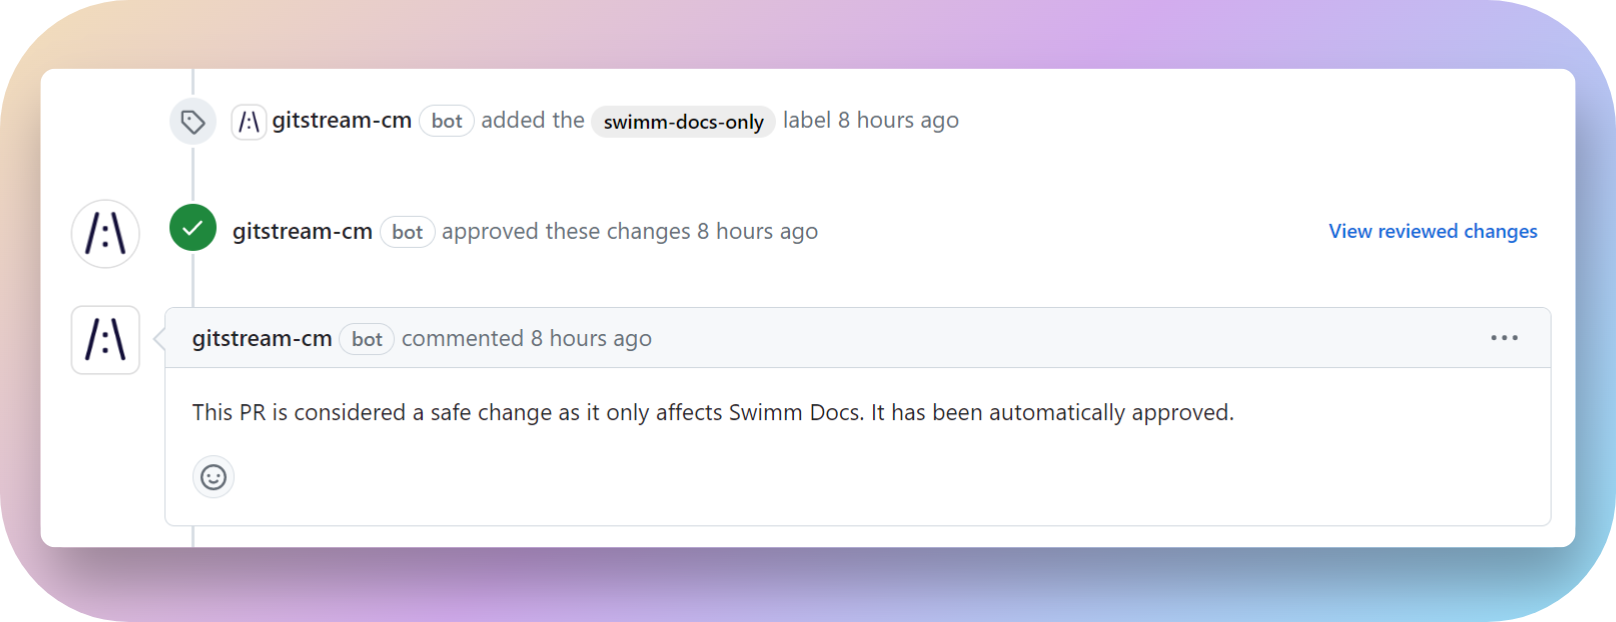Click 'approved these changes' text
This screenshot has height=622, width=1616.
[x=566, y=231]
